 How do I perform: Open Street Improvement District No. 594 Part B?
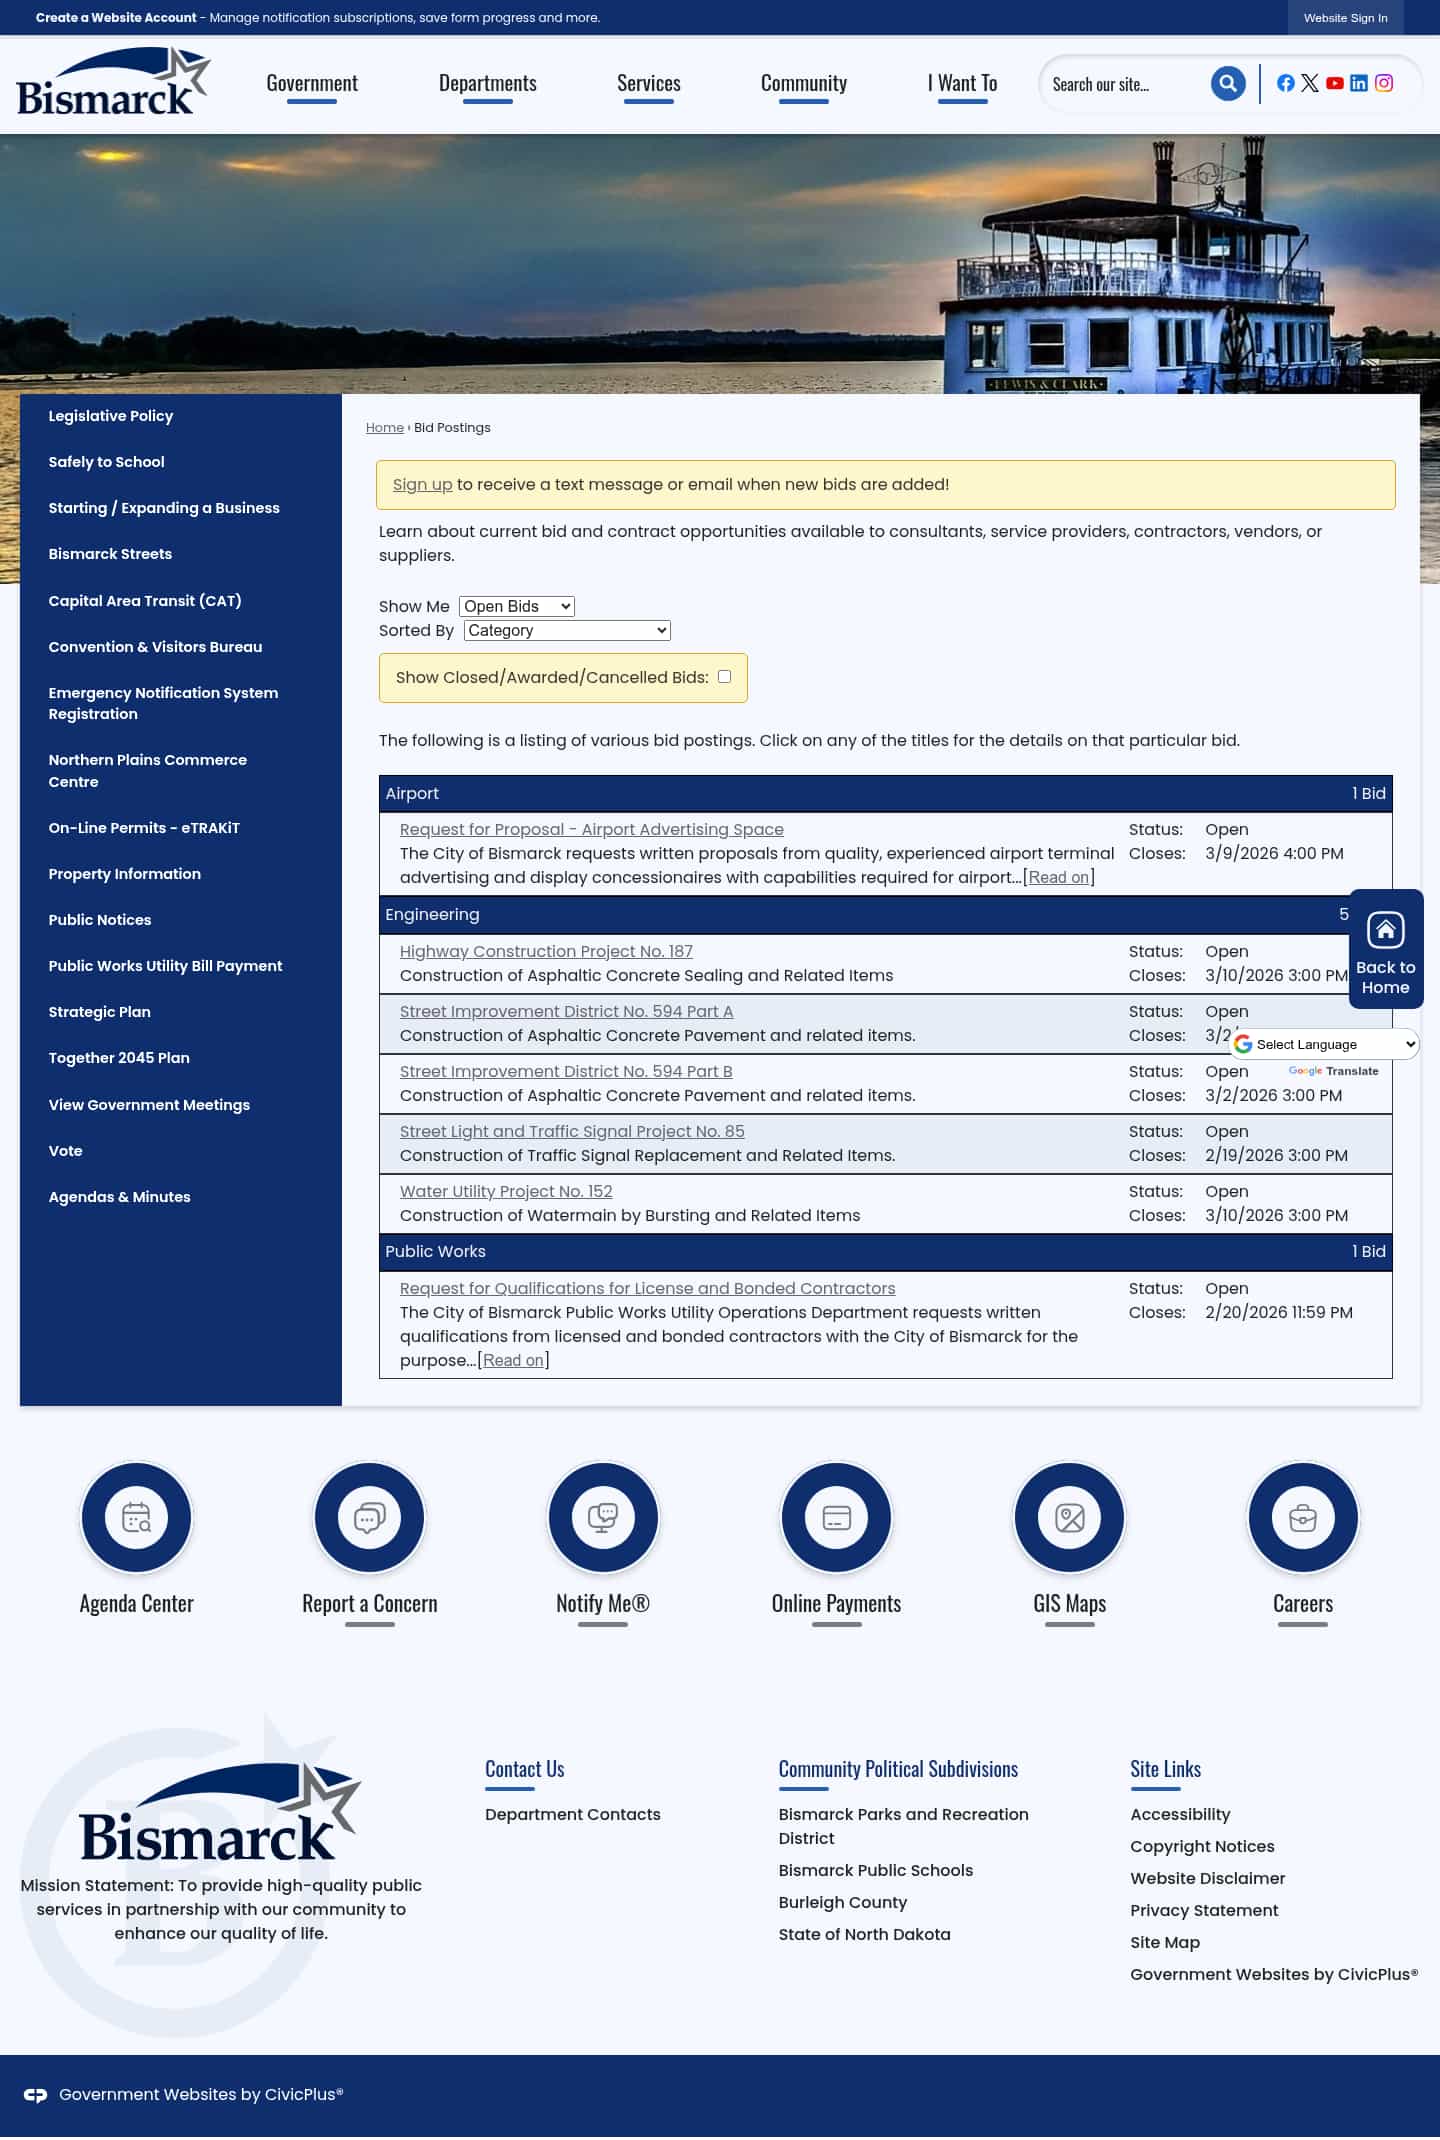coord(566,1071)
